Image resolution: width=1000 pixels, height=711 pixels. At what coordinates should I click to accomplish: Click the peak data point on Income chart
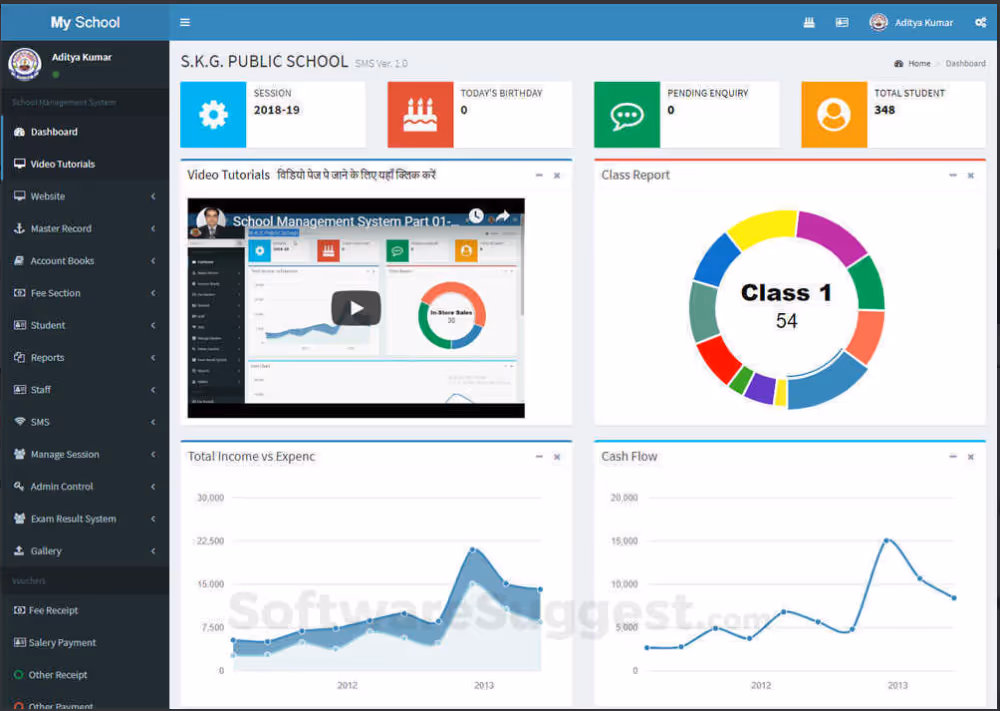pyautogui.click(x=473, y=549)
